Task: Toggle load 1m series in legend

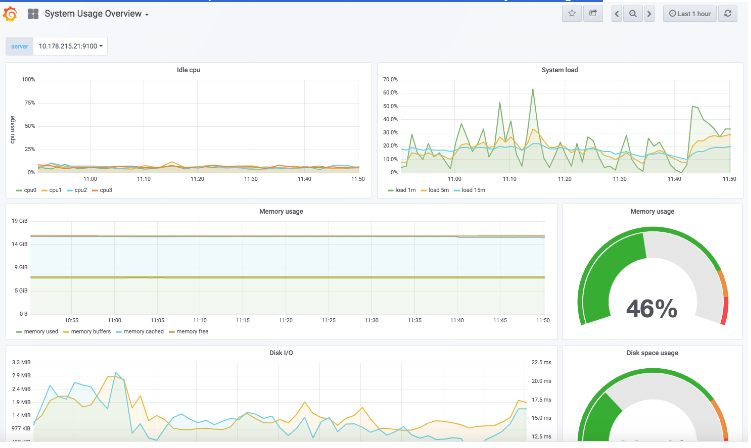Action: (402, 190)
